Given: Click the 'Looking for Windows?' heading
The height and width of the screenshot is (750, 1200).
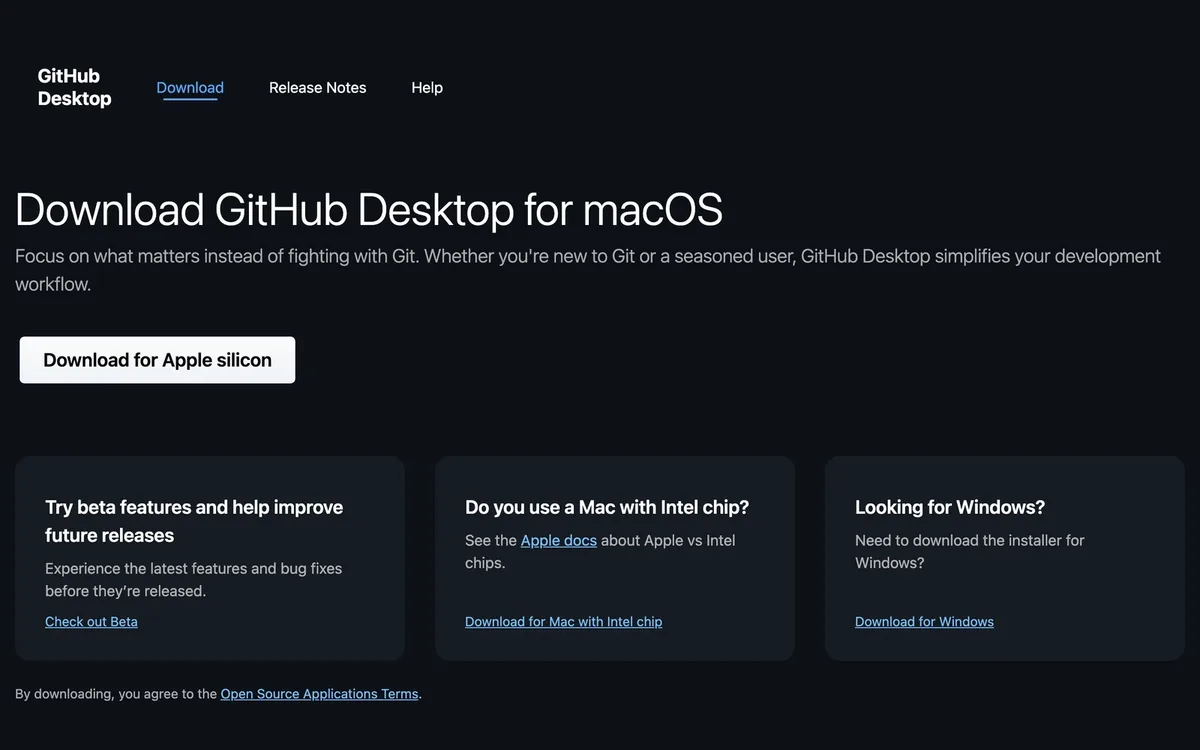Looking at the screenshot, I should 950,507.
